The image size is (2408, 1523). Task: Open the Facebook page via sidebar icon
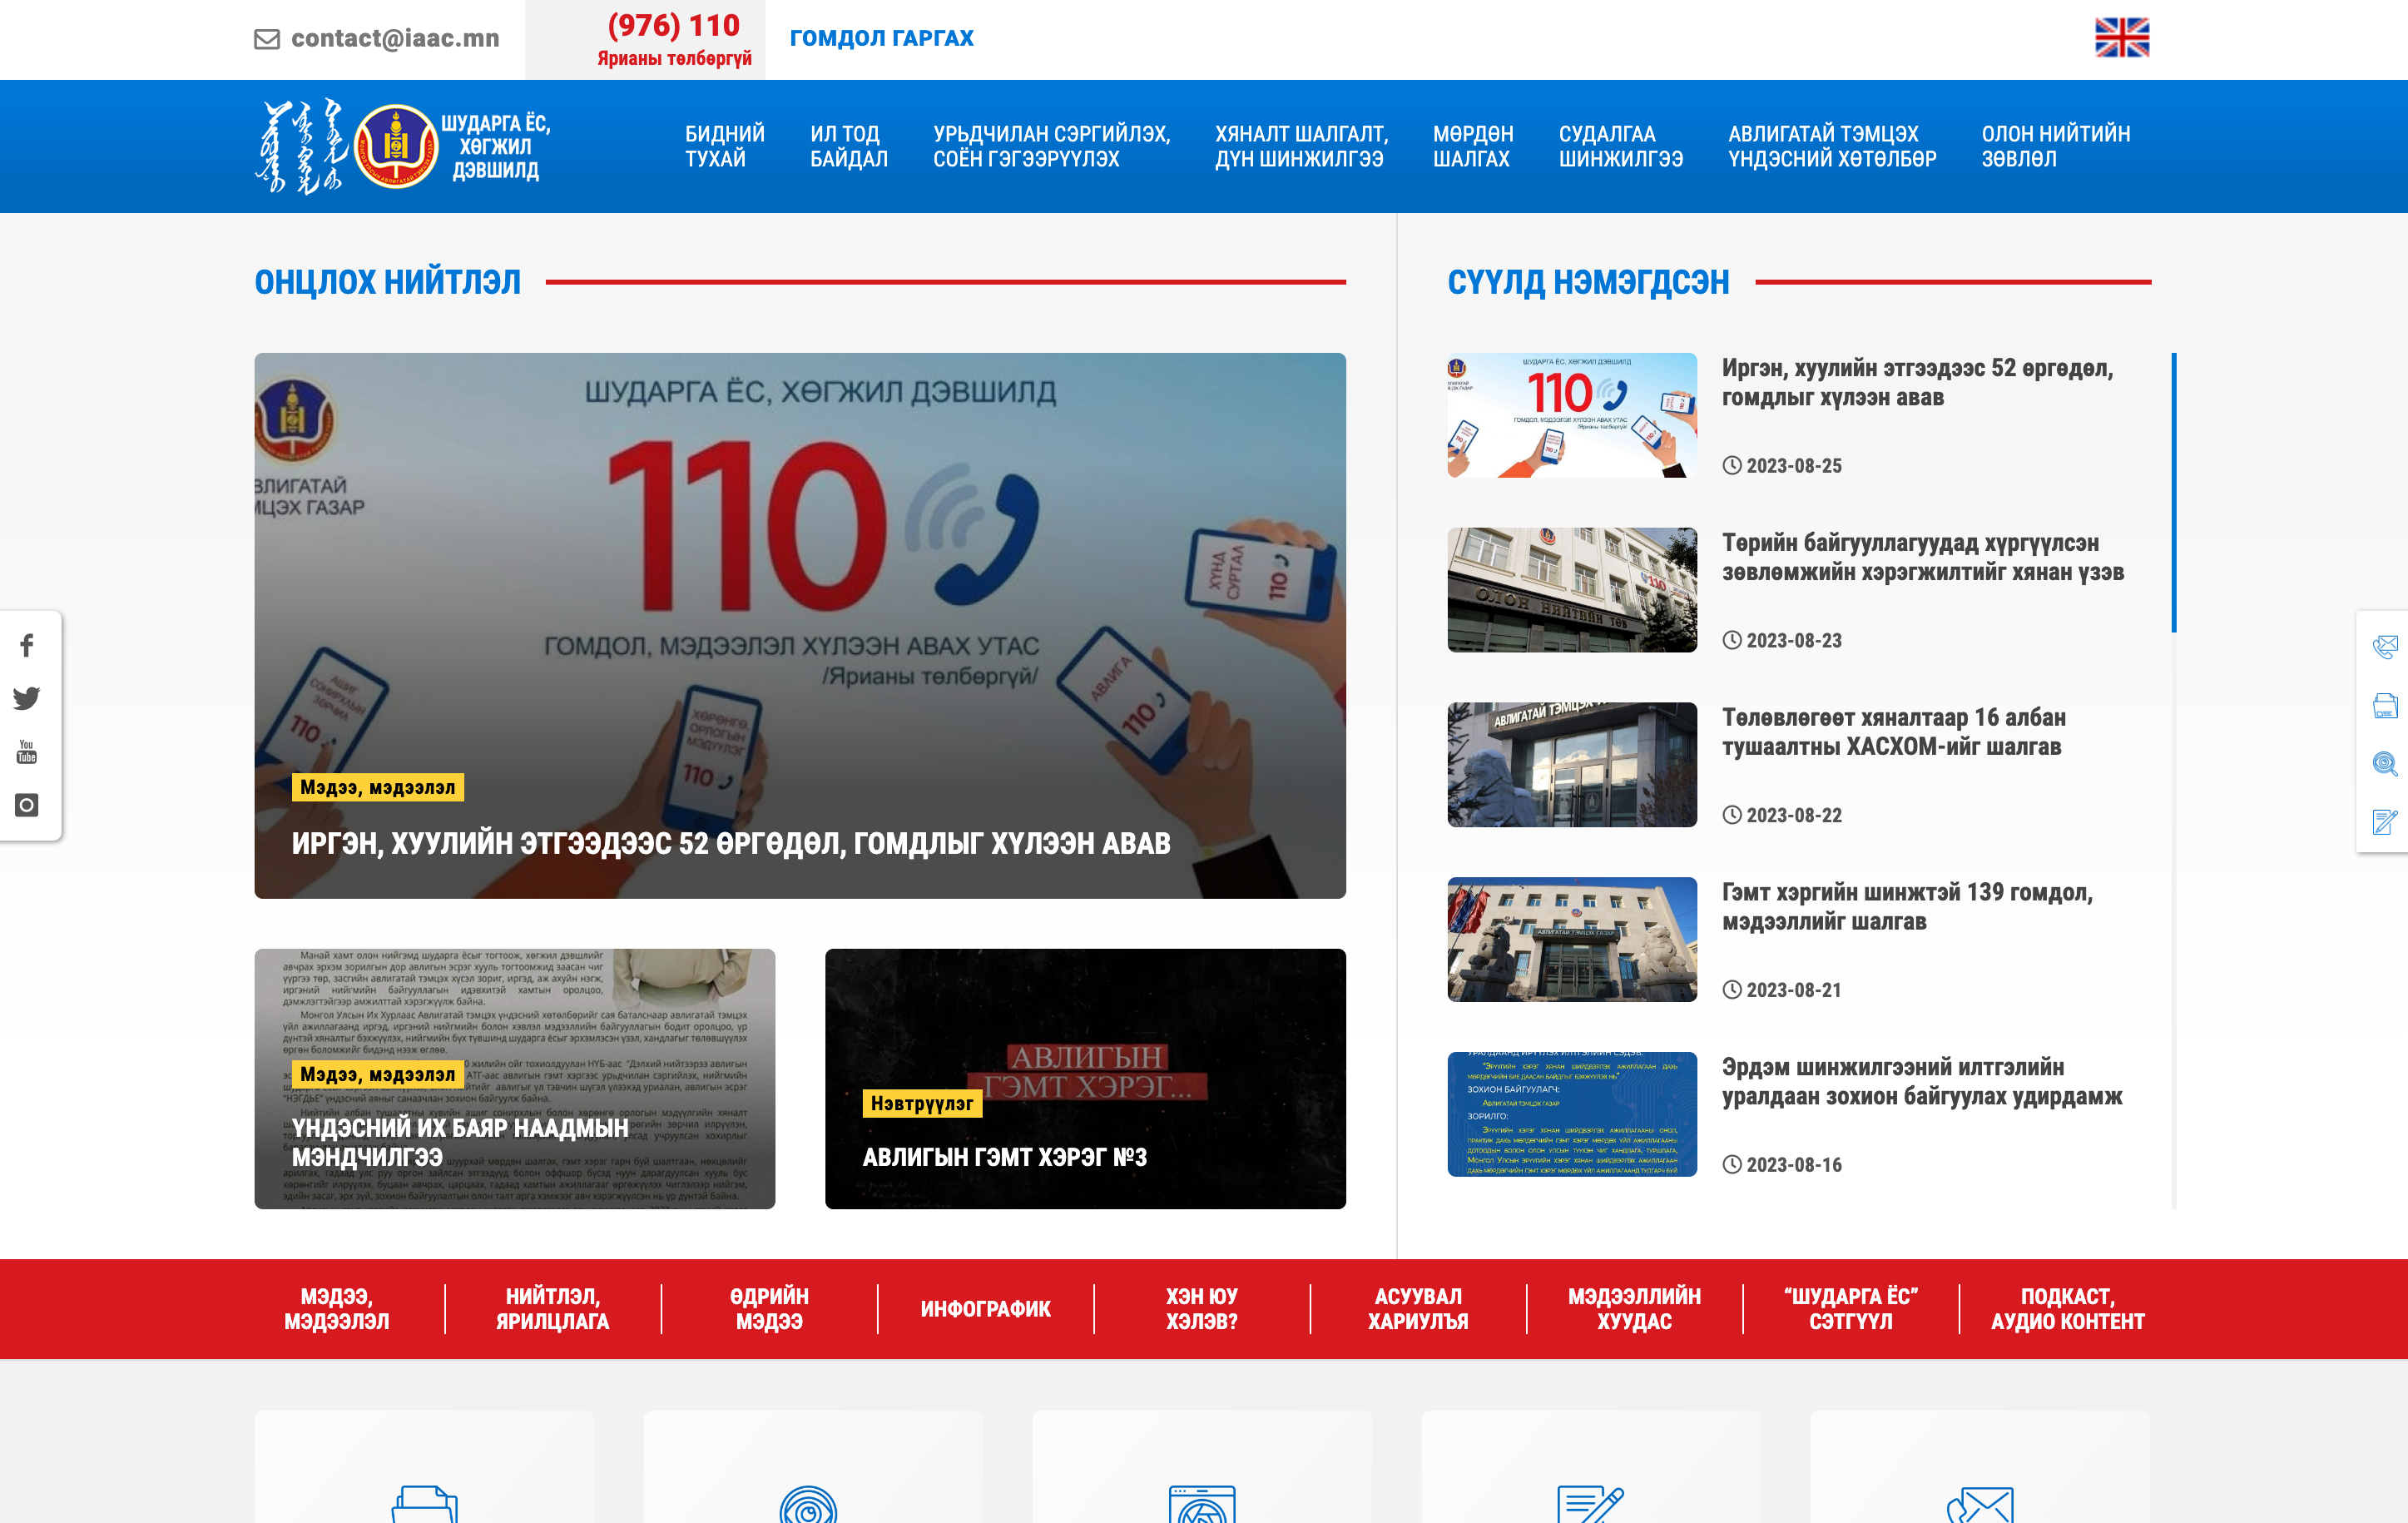[x=25, y=646]
